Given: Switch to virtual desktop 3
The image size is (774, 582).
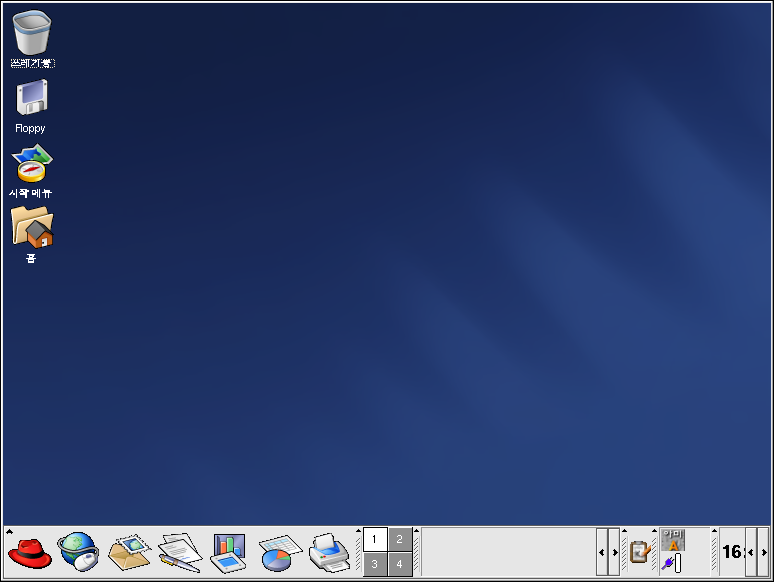Looking at the screenshot, I should (375, 565).
